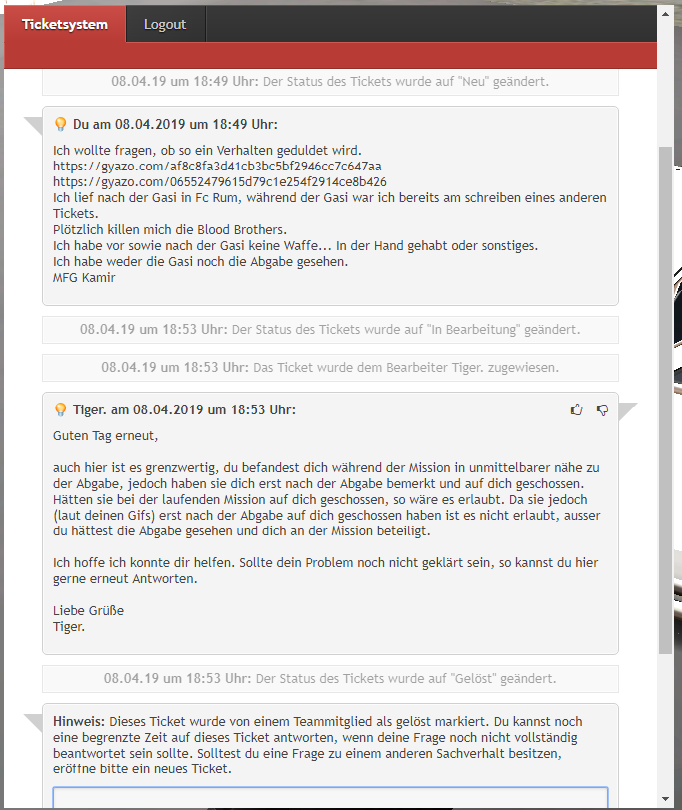Click the reply text input field
Screen dimensions: 682x810
click(330, 798)
